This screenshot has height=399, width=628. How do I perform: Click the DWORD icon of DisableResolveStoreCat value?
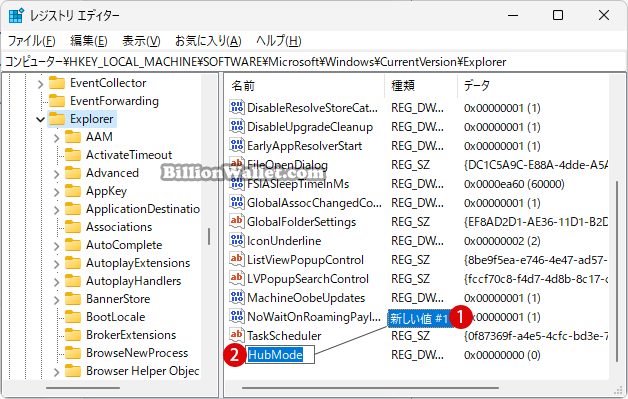pos(237,107)
